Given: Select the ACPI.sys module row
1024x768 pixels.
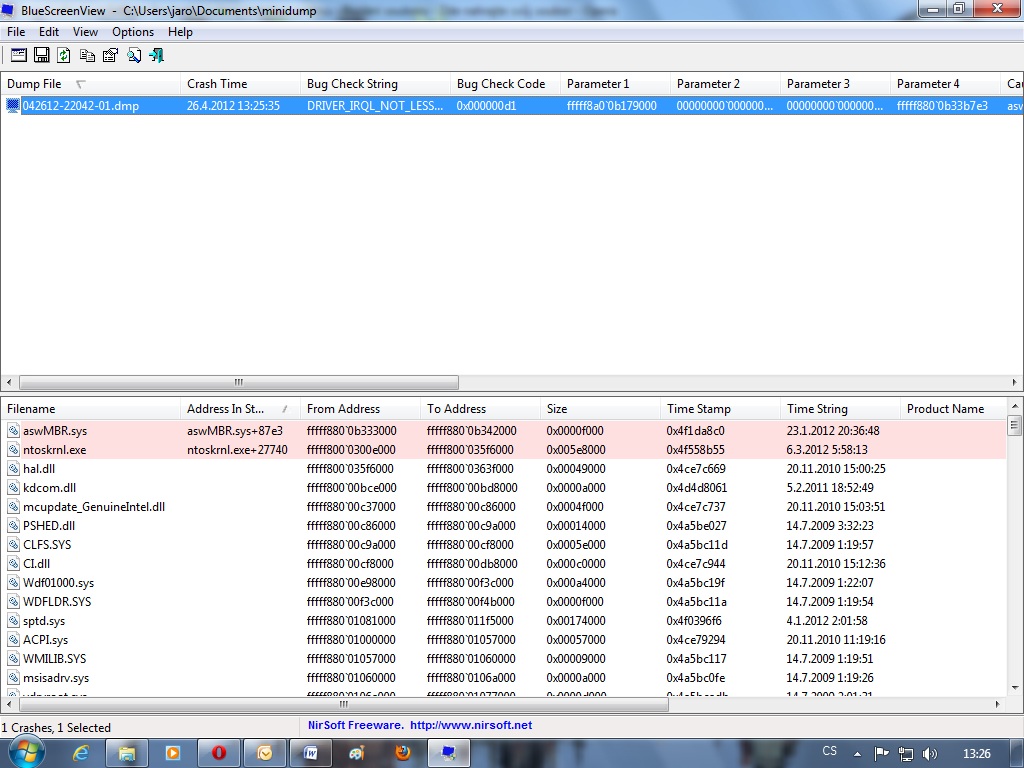Looking at the screenshot, I should [x=504, y=639].
